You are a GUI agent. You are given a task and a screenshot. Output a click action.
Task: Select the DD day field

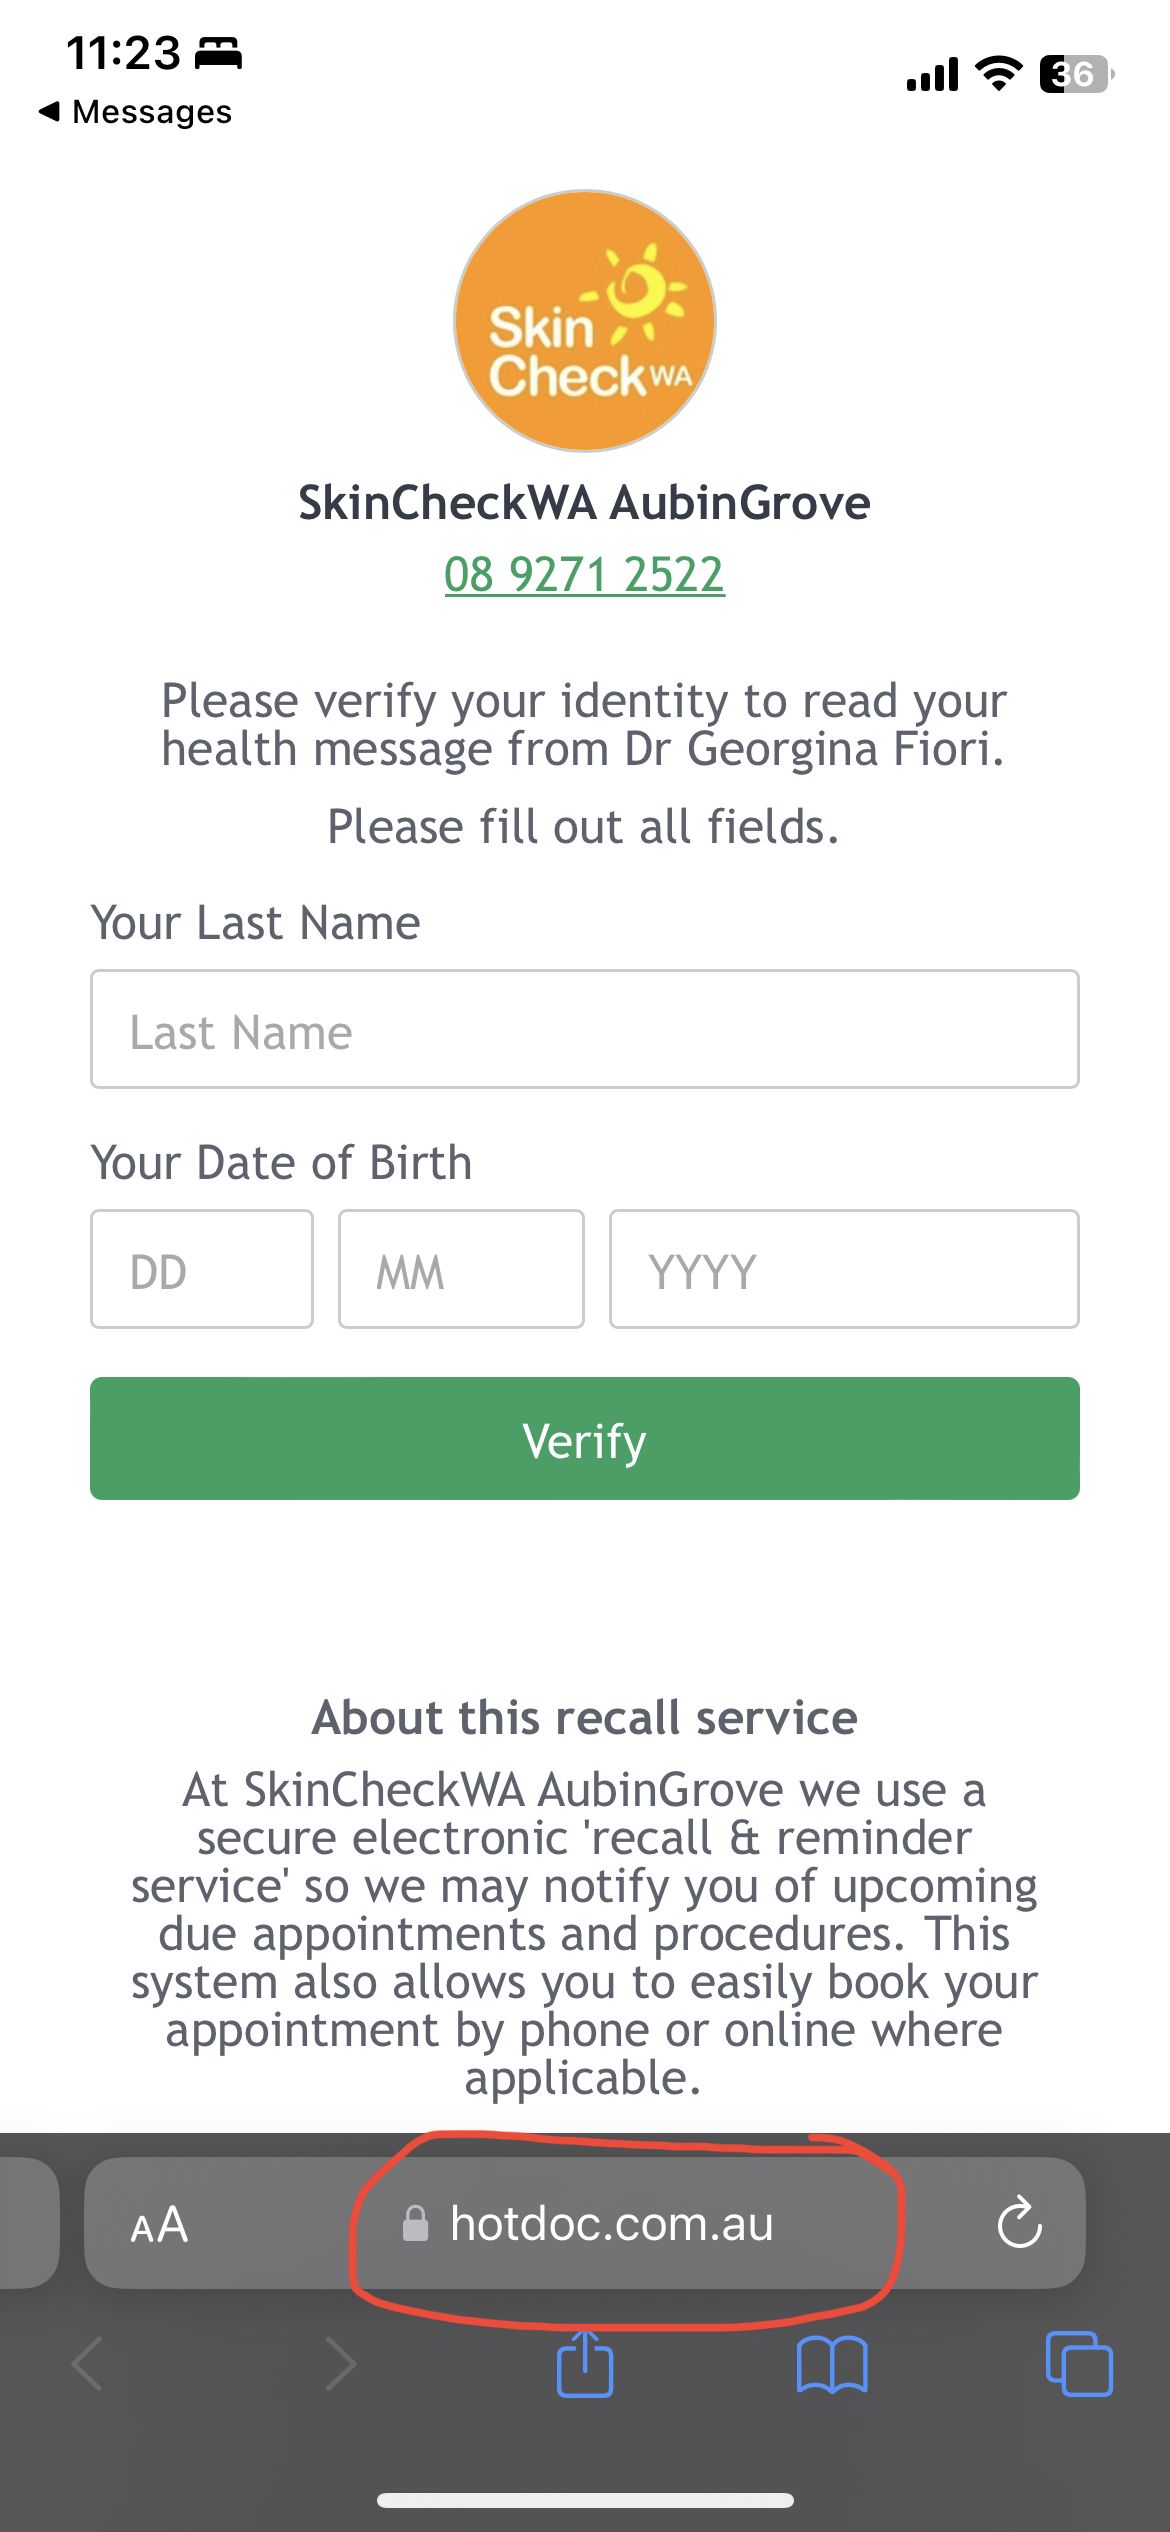tap(201, 1269)
